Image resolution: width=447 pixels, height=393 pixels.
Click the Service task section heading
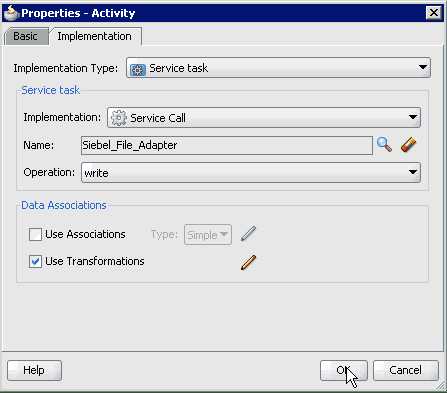tap(51, 90)
